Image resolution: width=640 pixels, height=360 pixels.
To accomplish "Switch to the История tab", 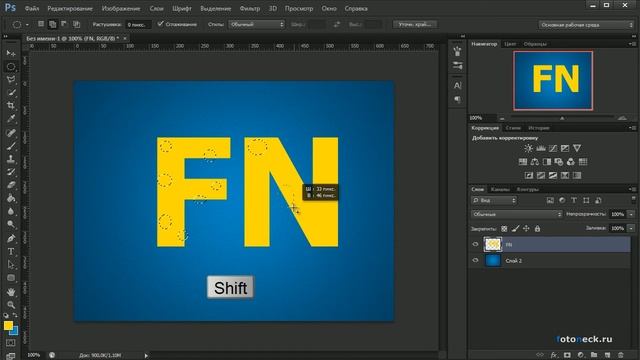I will tap(539, 128).
